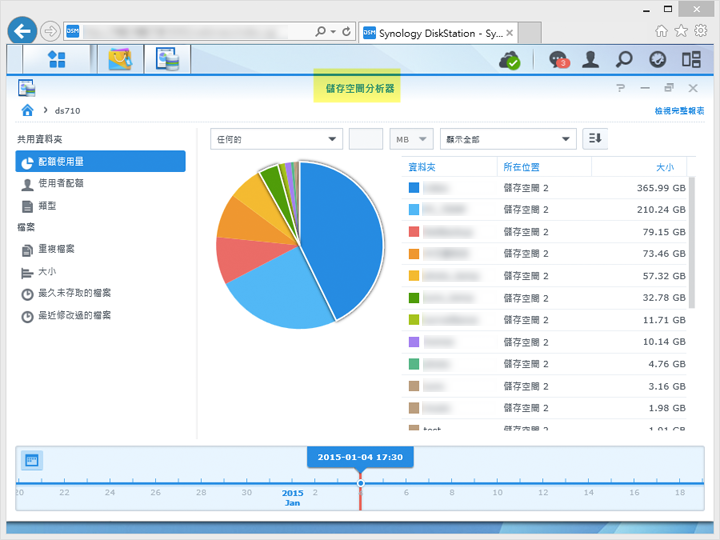Open new blank browser tab
720x540 pixels.
tap(530, 33)
